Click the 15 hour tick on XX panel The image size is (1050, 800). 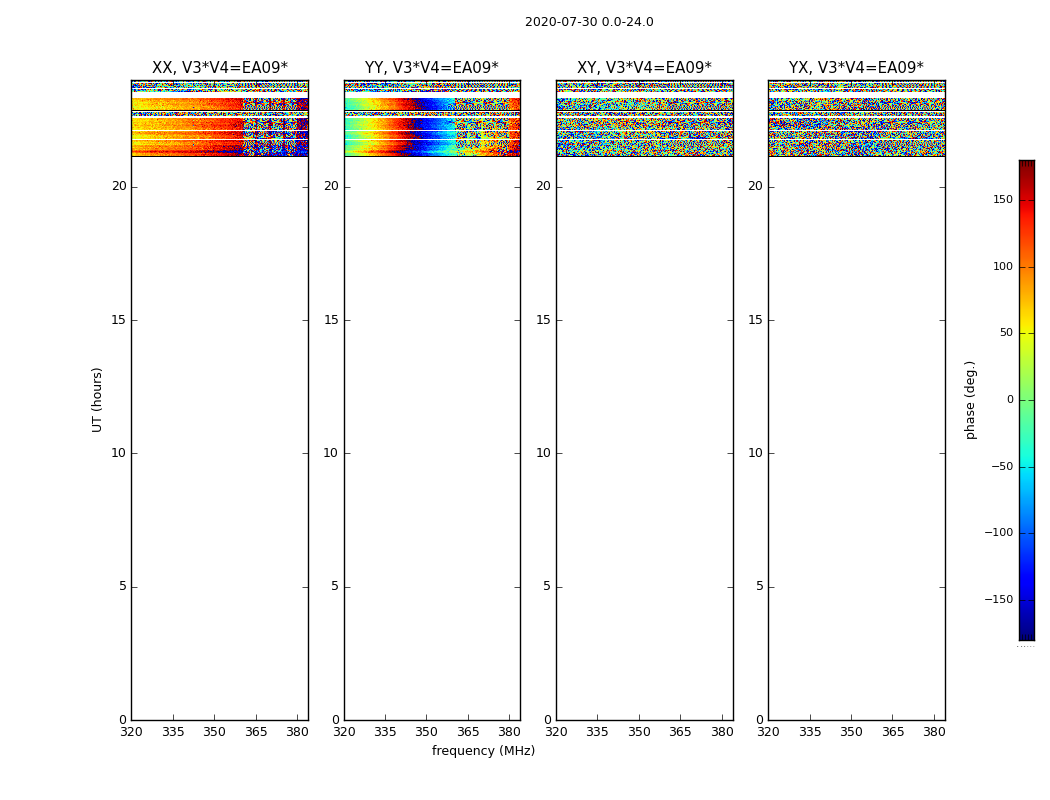pyautogui.click(x=119, y=320)
